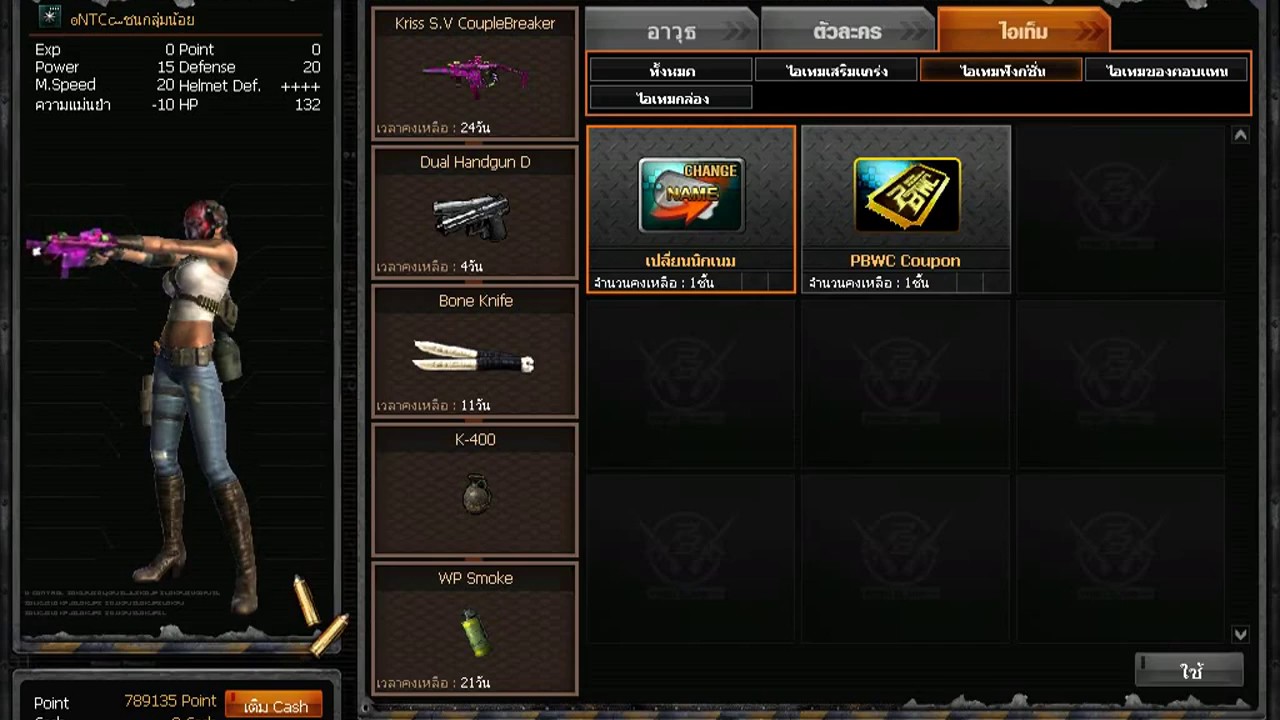Click the inventory scroll up arrow
Viewport: 1280px width, 720px height.
[x=1240, y=135]
